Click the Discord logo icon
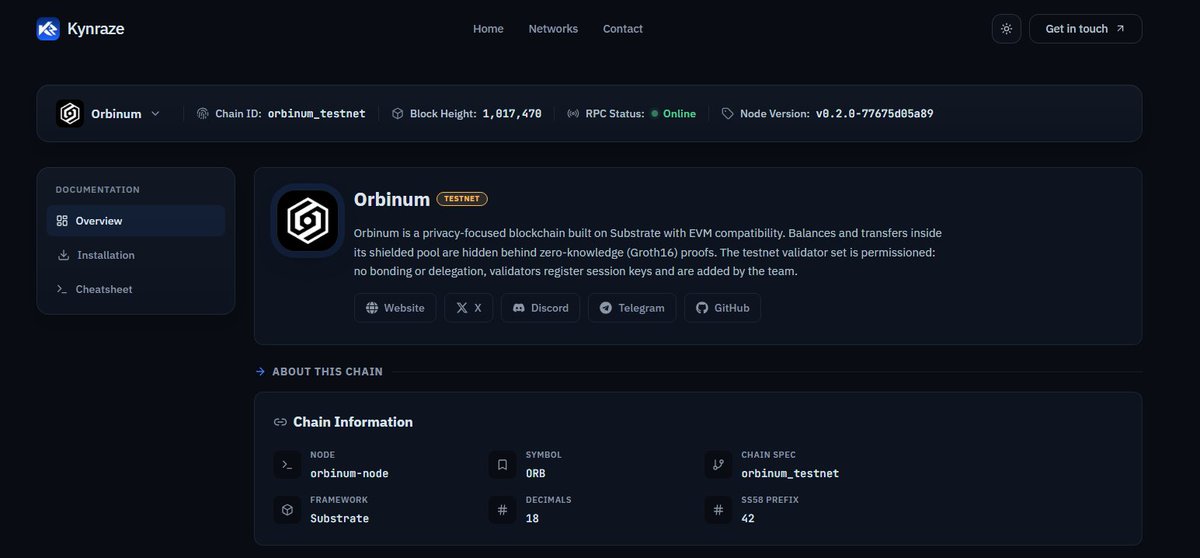 pyautogui.click(x=519, y=308)
